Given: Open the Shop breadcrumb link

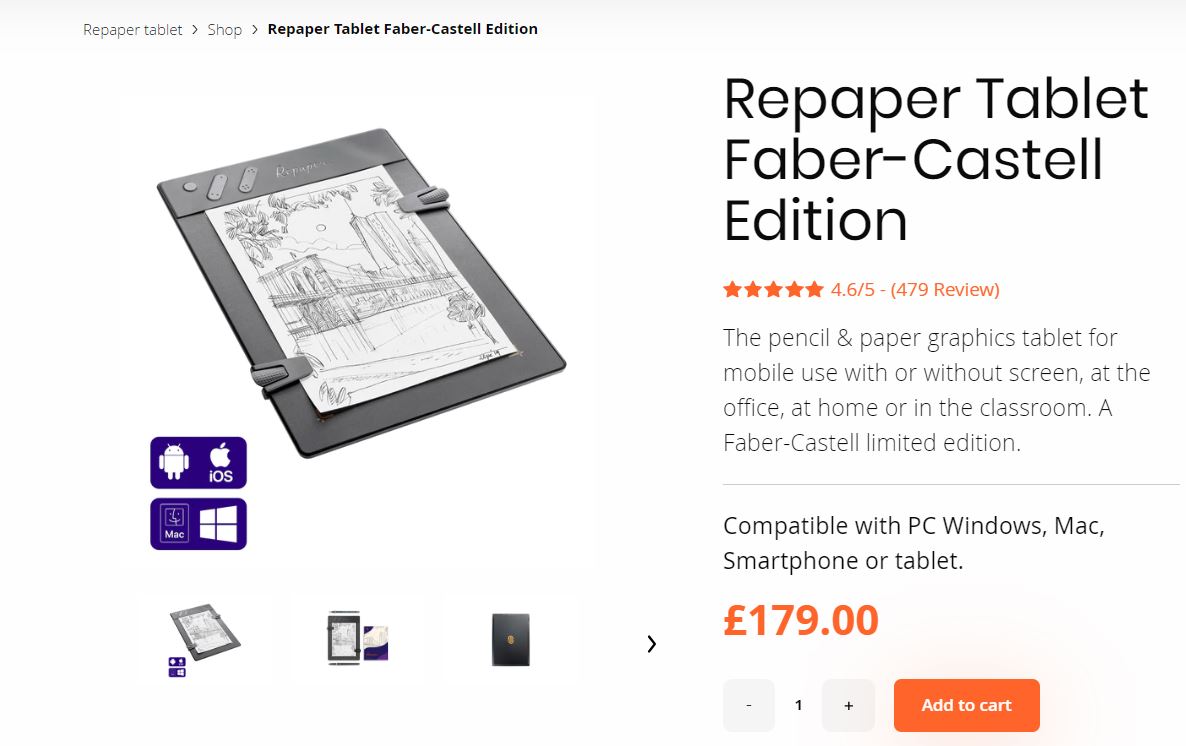Looking at the screenshot, I should pyautogui.click(x=225, y=30).
